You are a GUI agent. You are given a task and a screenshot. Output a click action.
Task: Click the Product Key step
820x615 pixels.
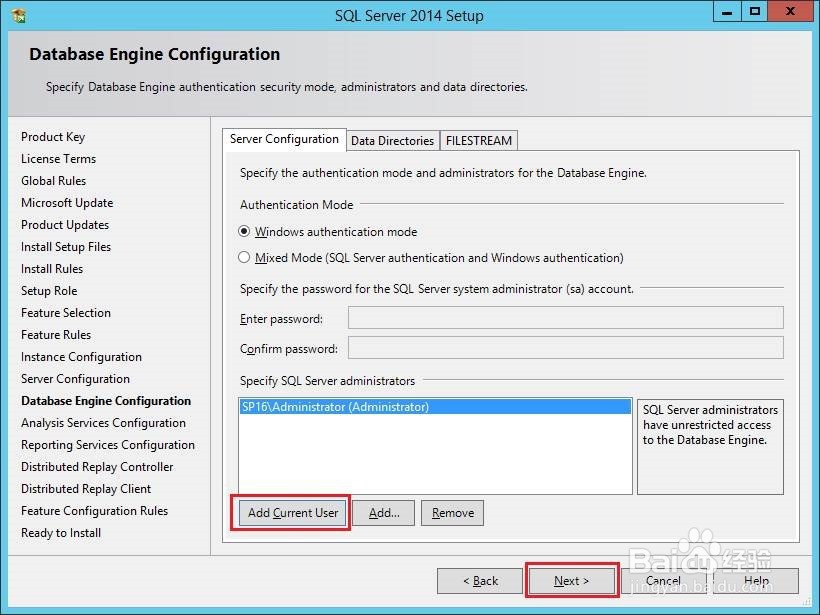(x=53, y=137)
